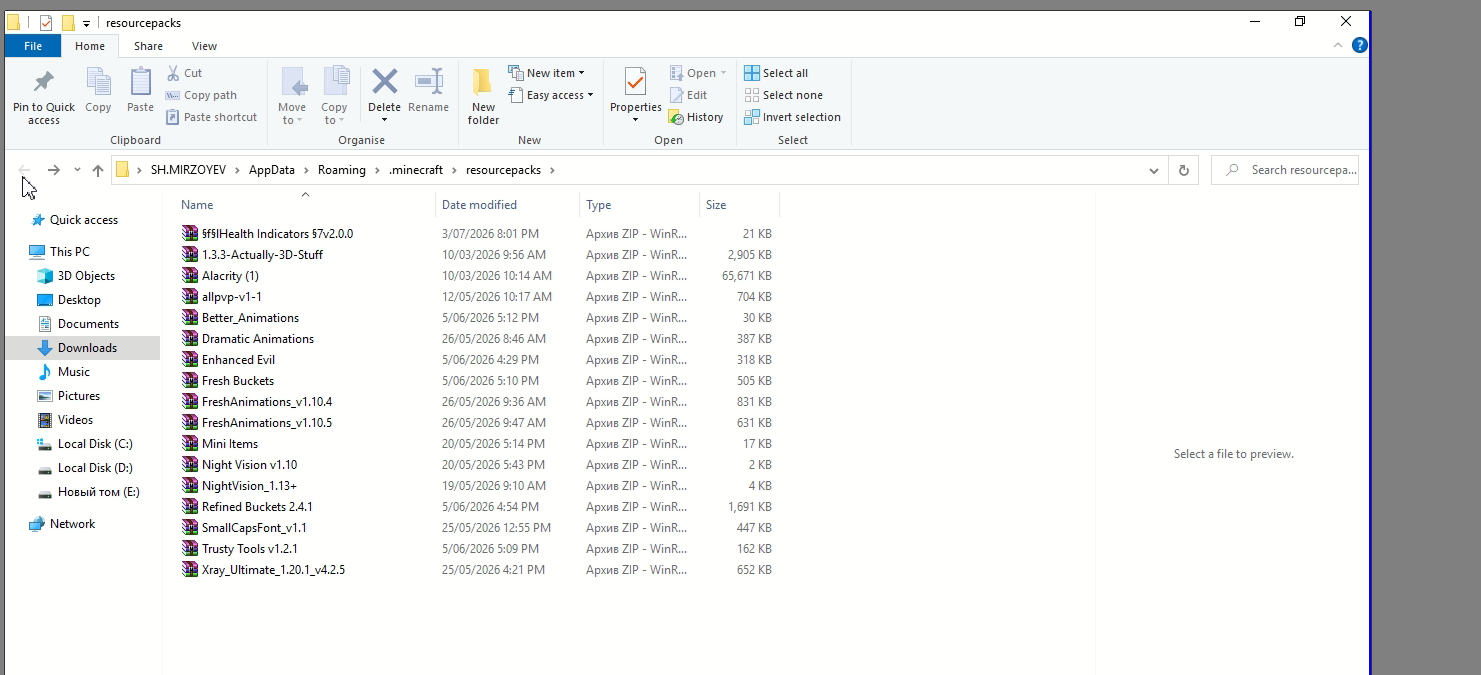Click the Invert selection icon
Viewport: 1481px width, 675px height.
pyautogui.click(x=752, y=117)
